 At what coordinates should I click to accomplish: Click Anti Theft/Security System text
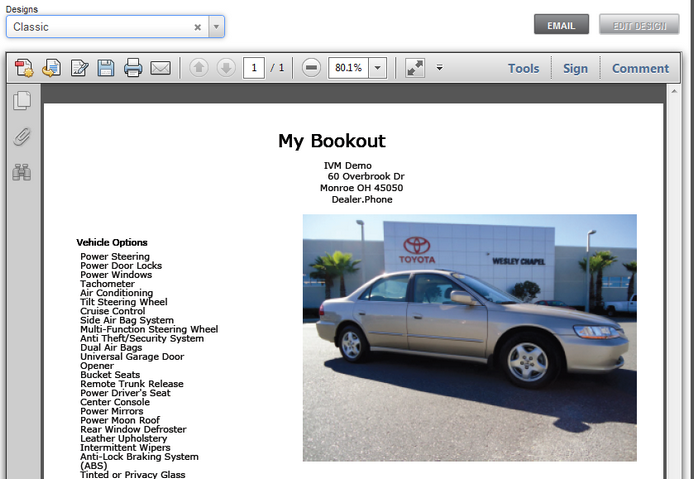pos(142,338)
